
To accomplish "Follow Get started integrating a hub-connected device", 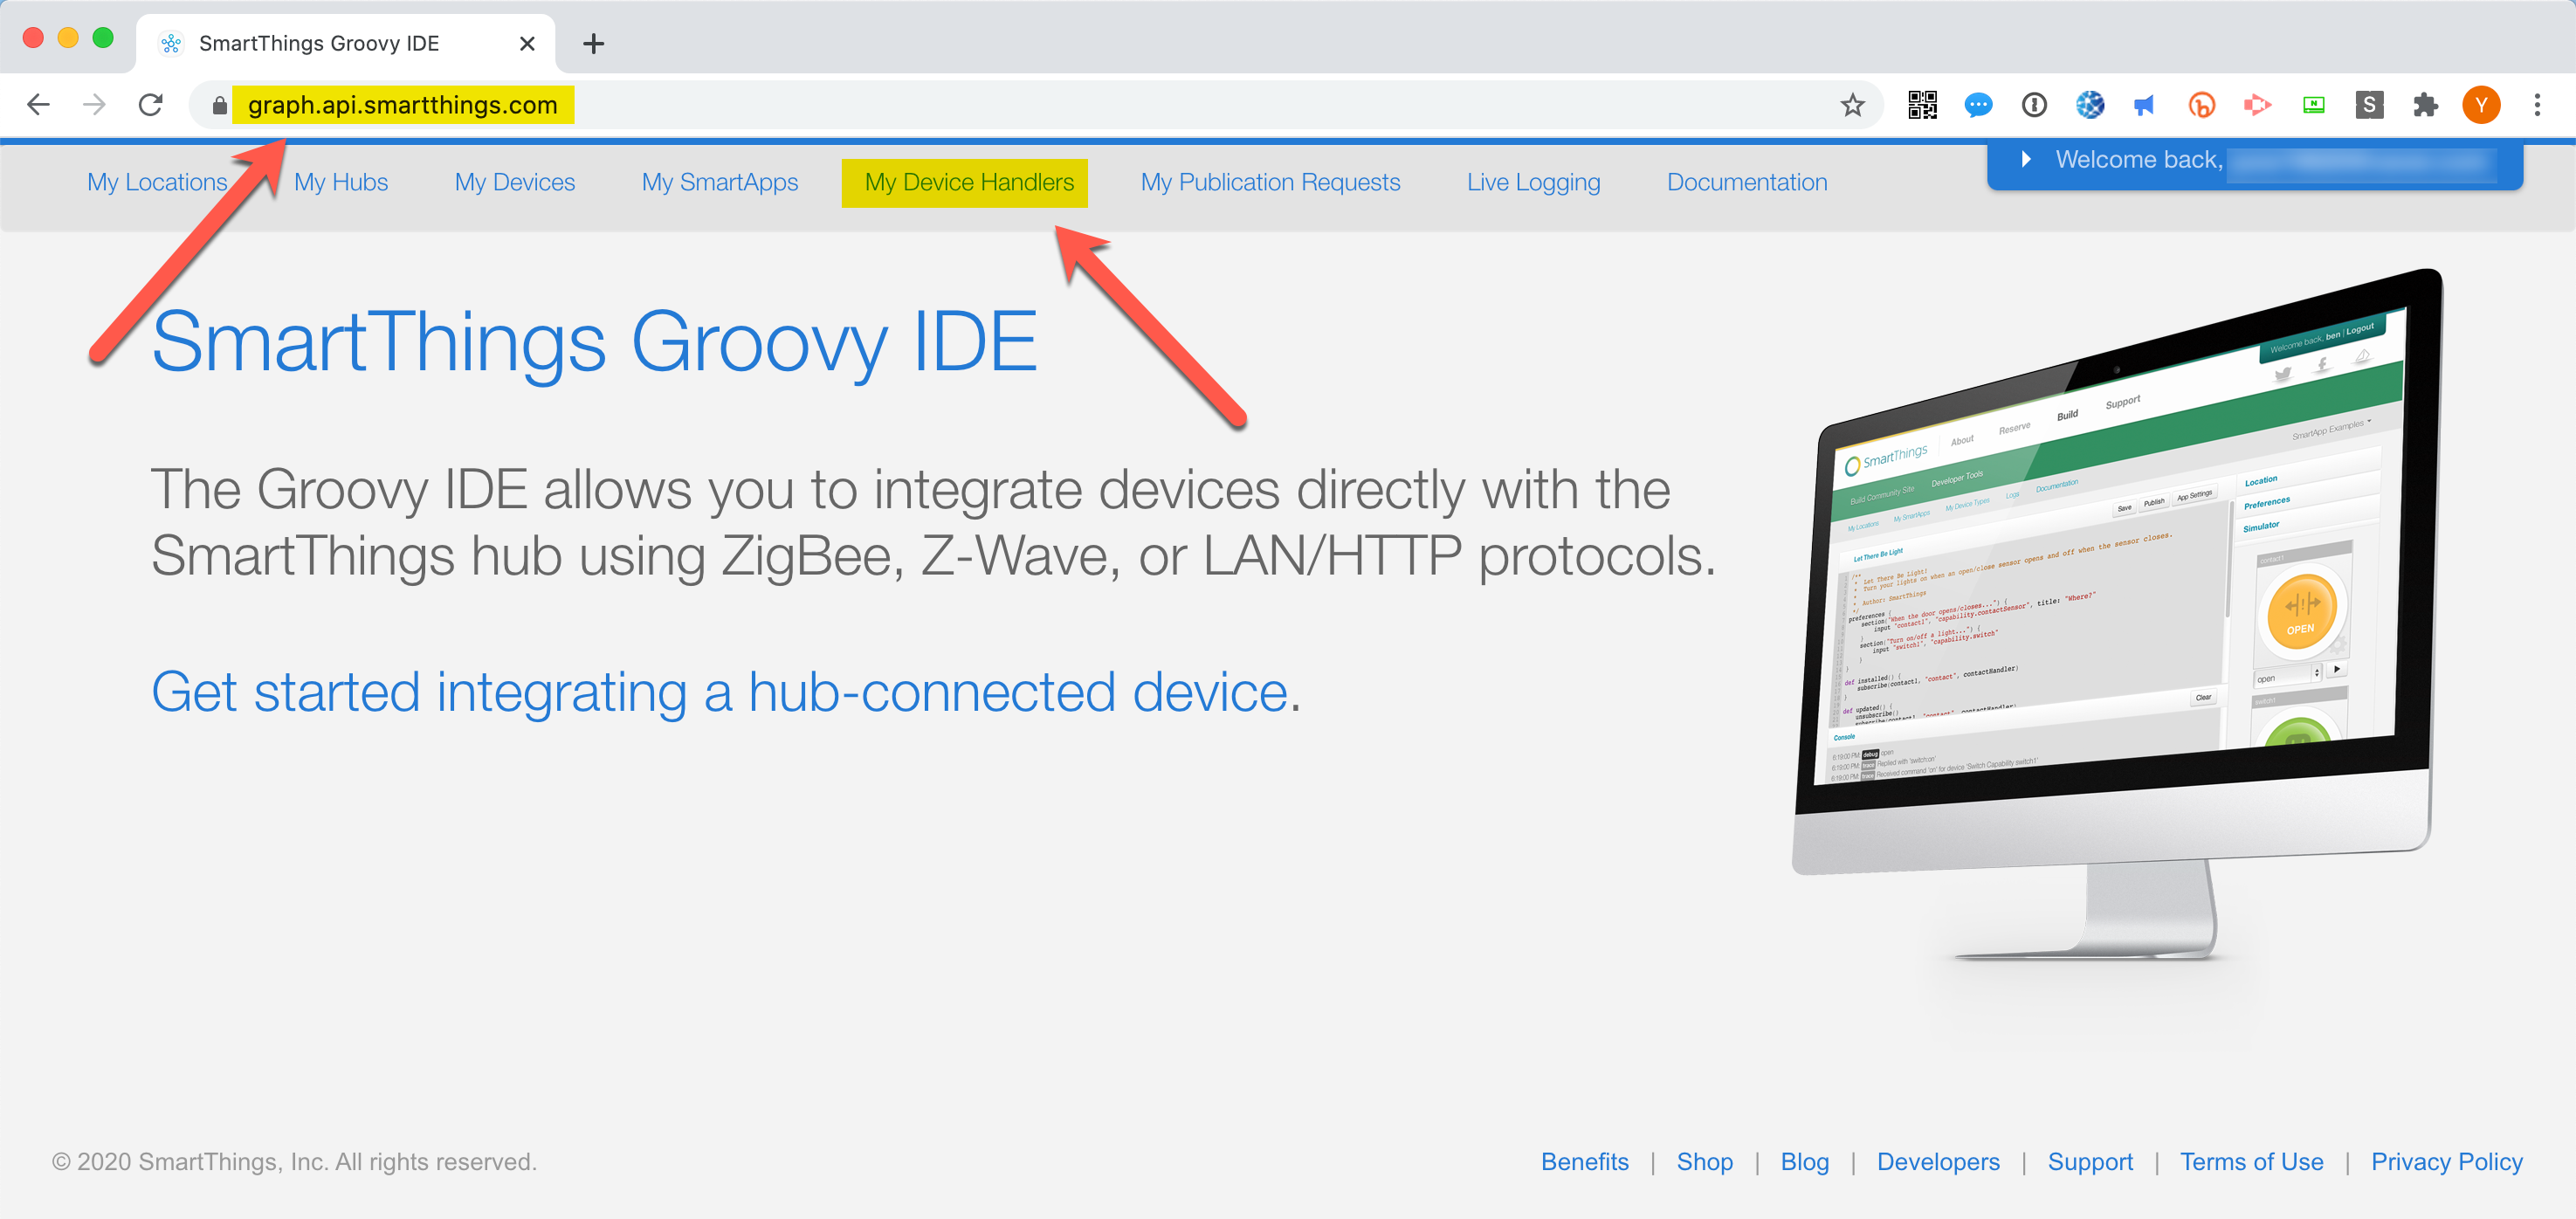I will click(x=720, y=692).
